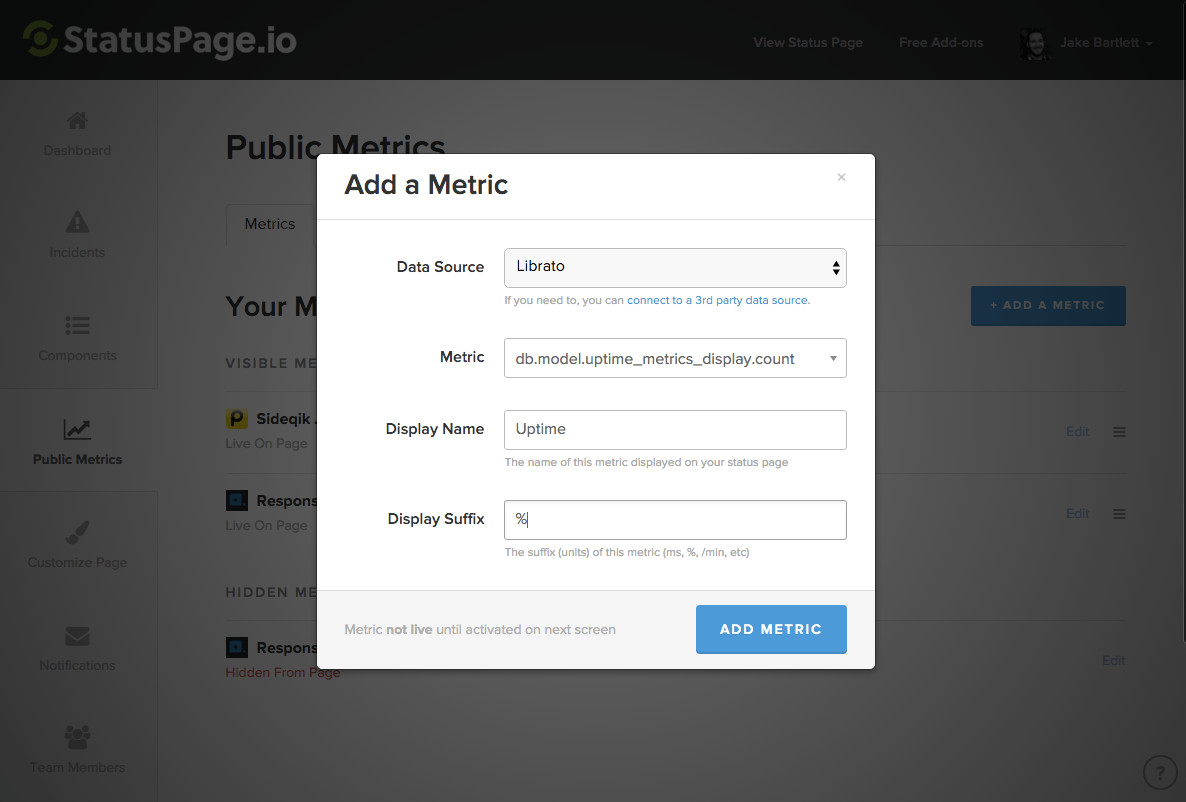Click the blue Add Metric button
The width and height of the screenshot is (1186, 802).
(771, 629)
